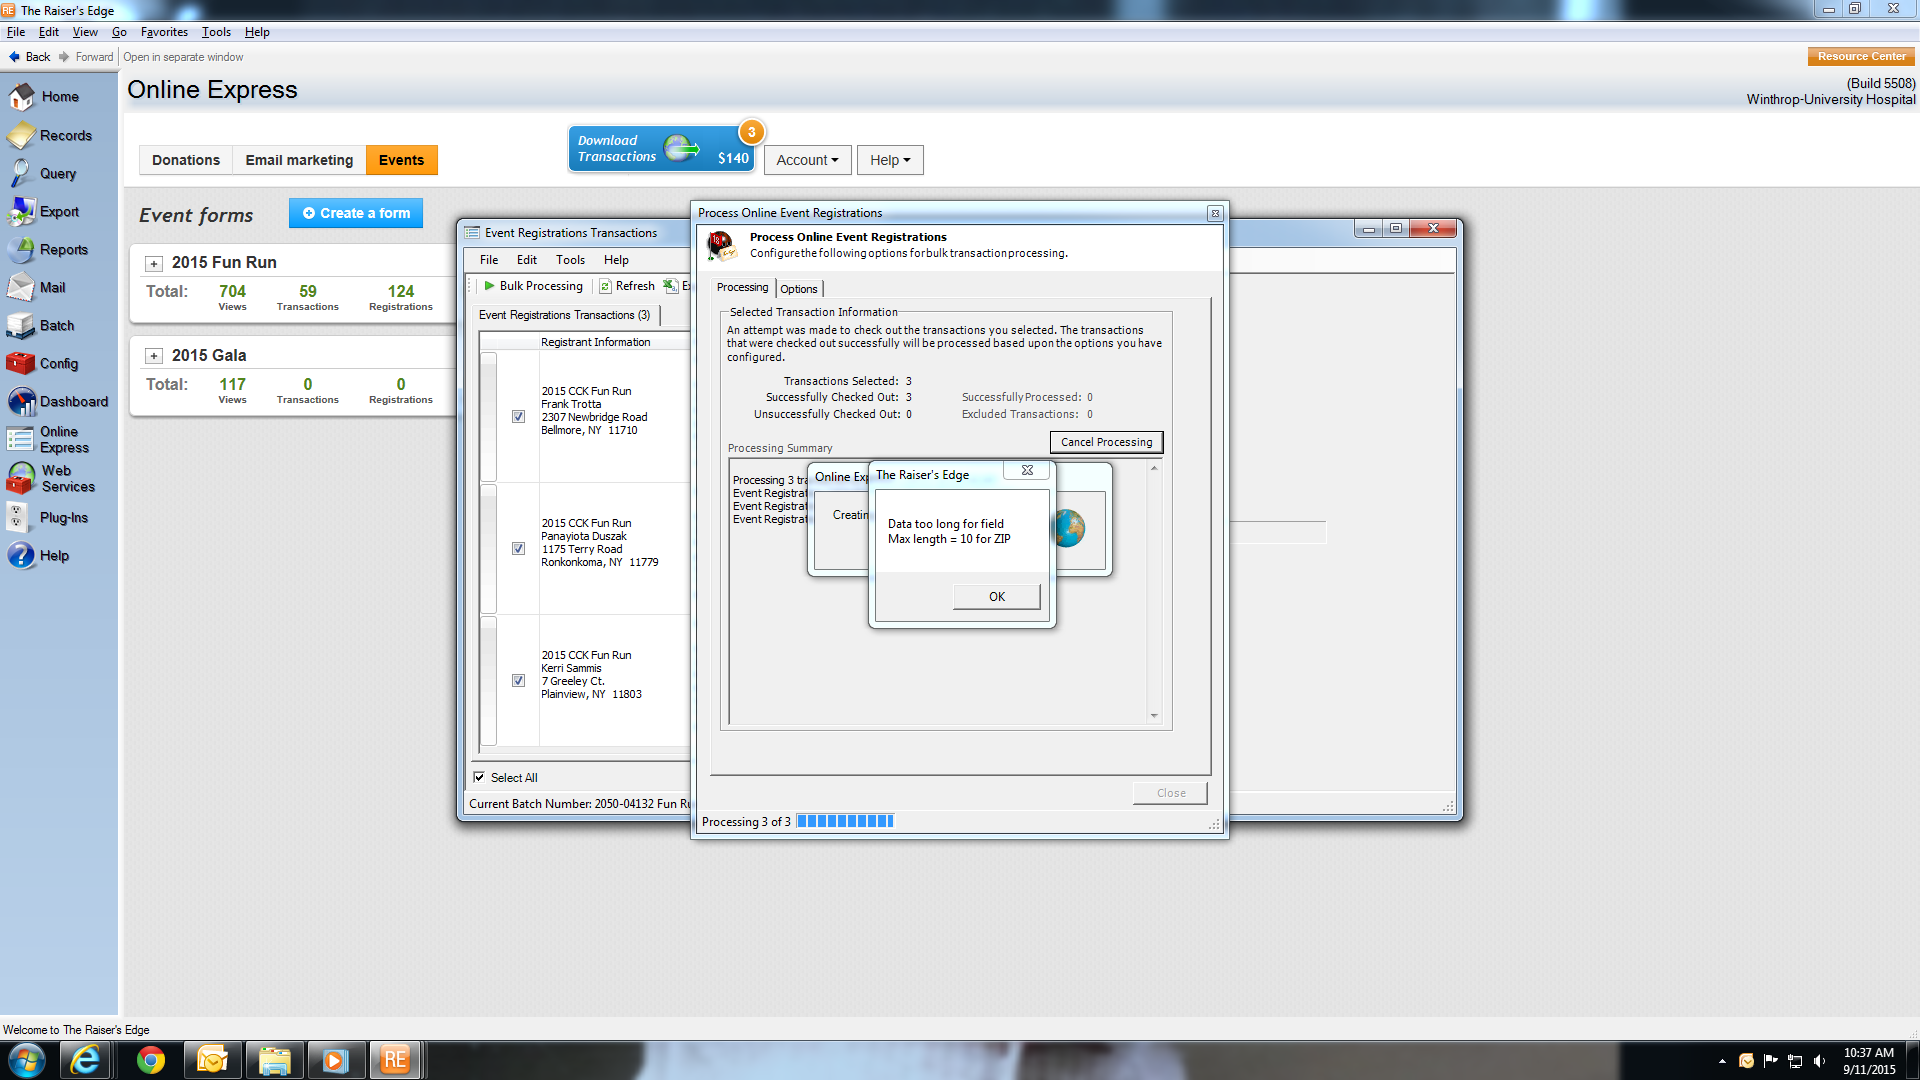Click the 3 notification badge on Download Transactions
1920x1080 pixels.
[x=752, y=132]
